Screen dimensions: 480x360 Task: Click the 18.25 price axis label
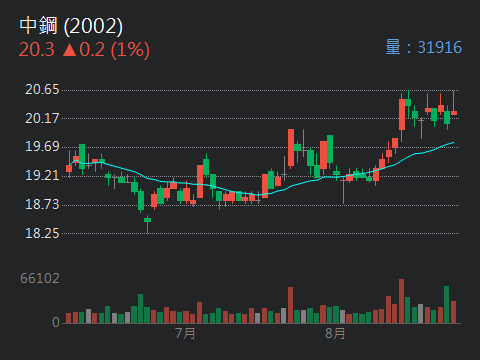[x=42, y=233]
